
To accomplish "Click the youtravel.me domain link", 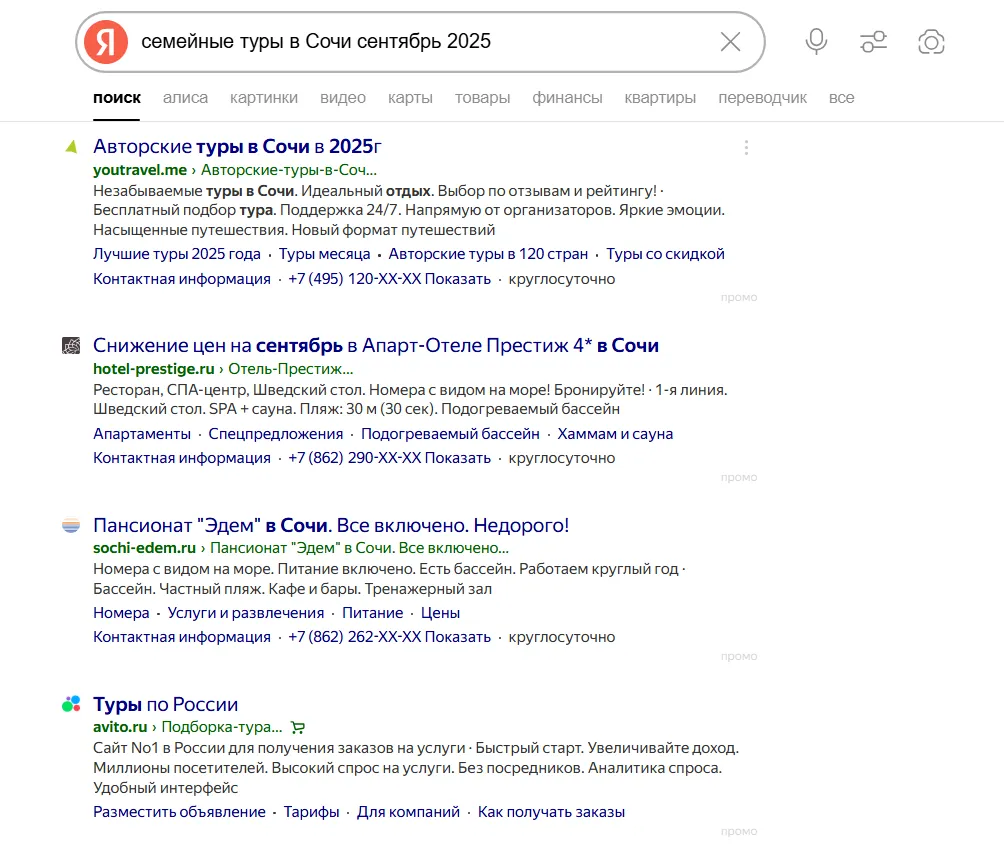I will click(140, 170).
